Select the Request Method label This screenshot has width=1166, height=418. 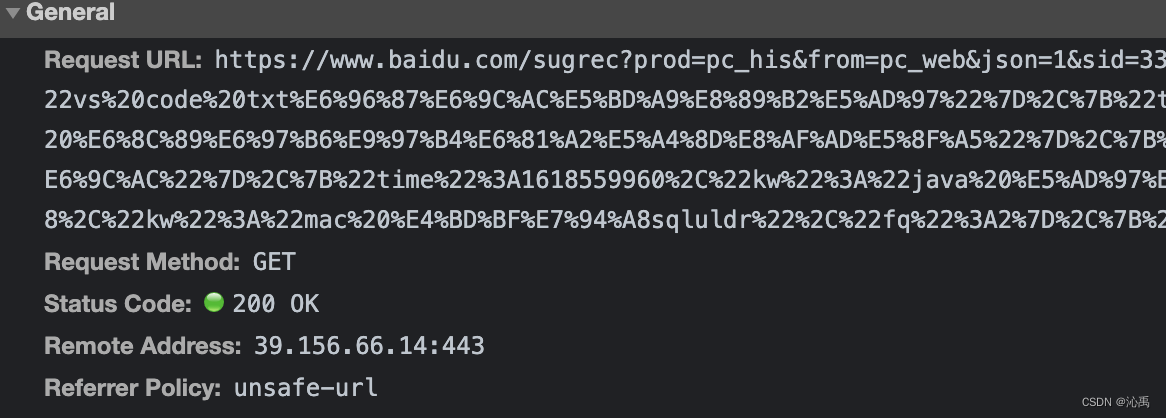[x=142, y=262]
